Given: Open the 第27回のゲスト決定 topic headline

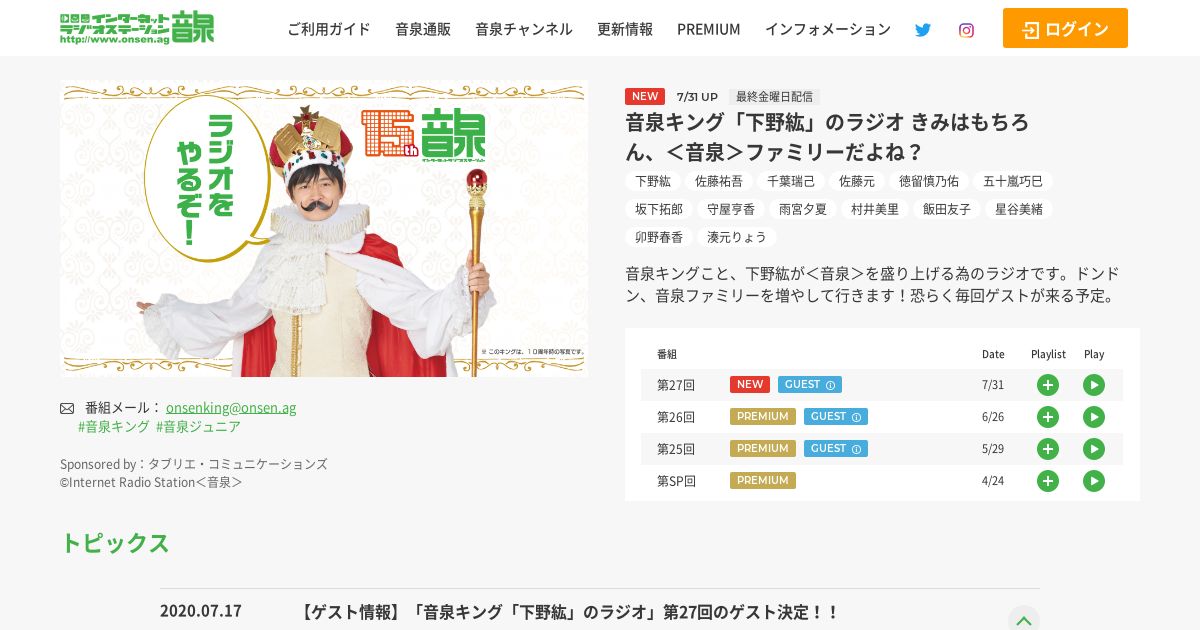Looking at the screenshot, I should pyautogui.click(x=569, y=612).
